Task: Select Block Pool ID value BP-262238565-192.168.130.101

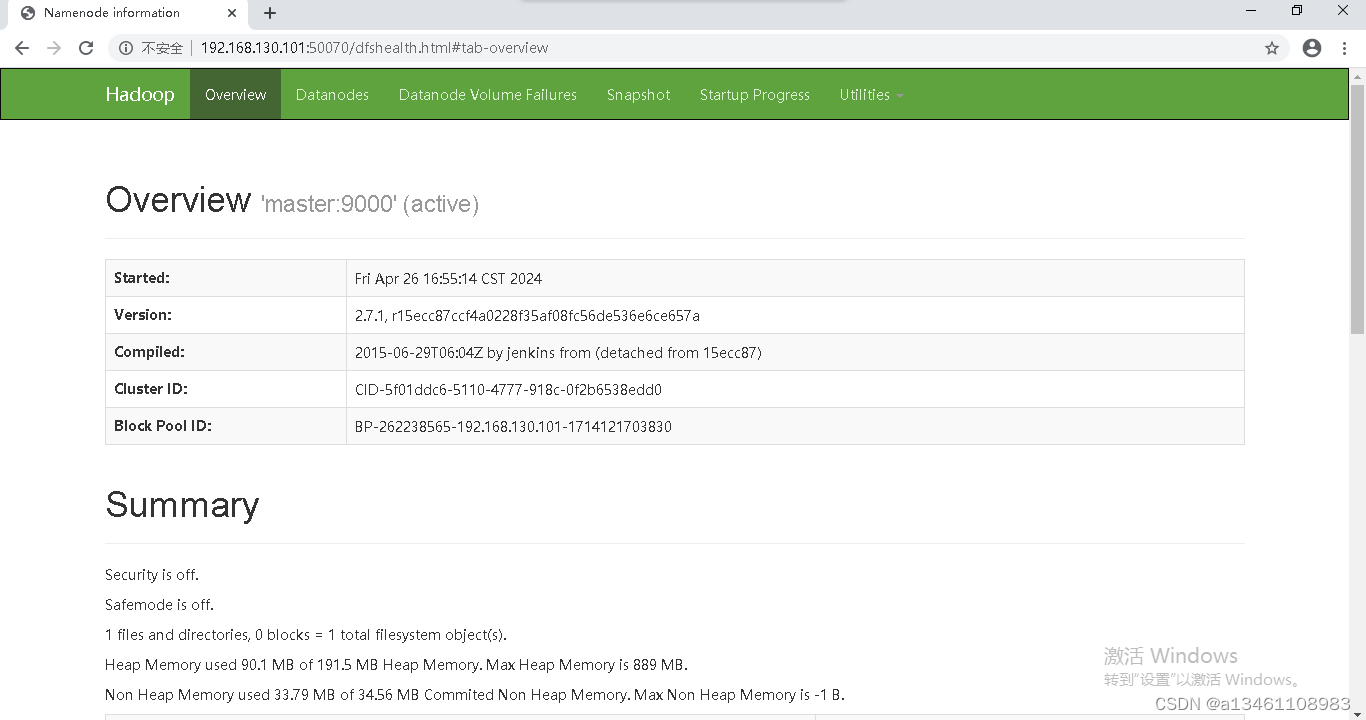Action: [x=513, y=427]
